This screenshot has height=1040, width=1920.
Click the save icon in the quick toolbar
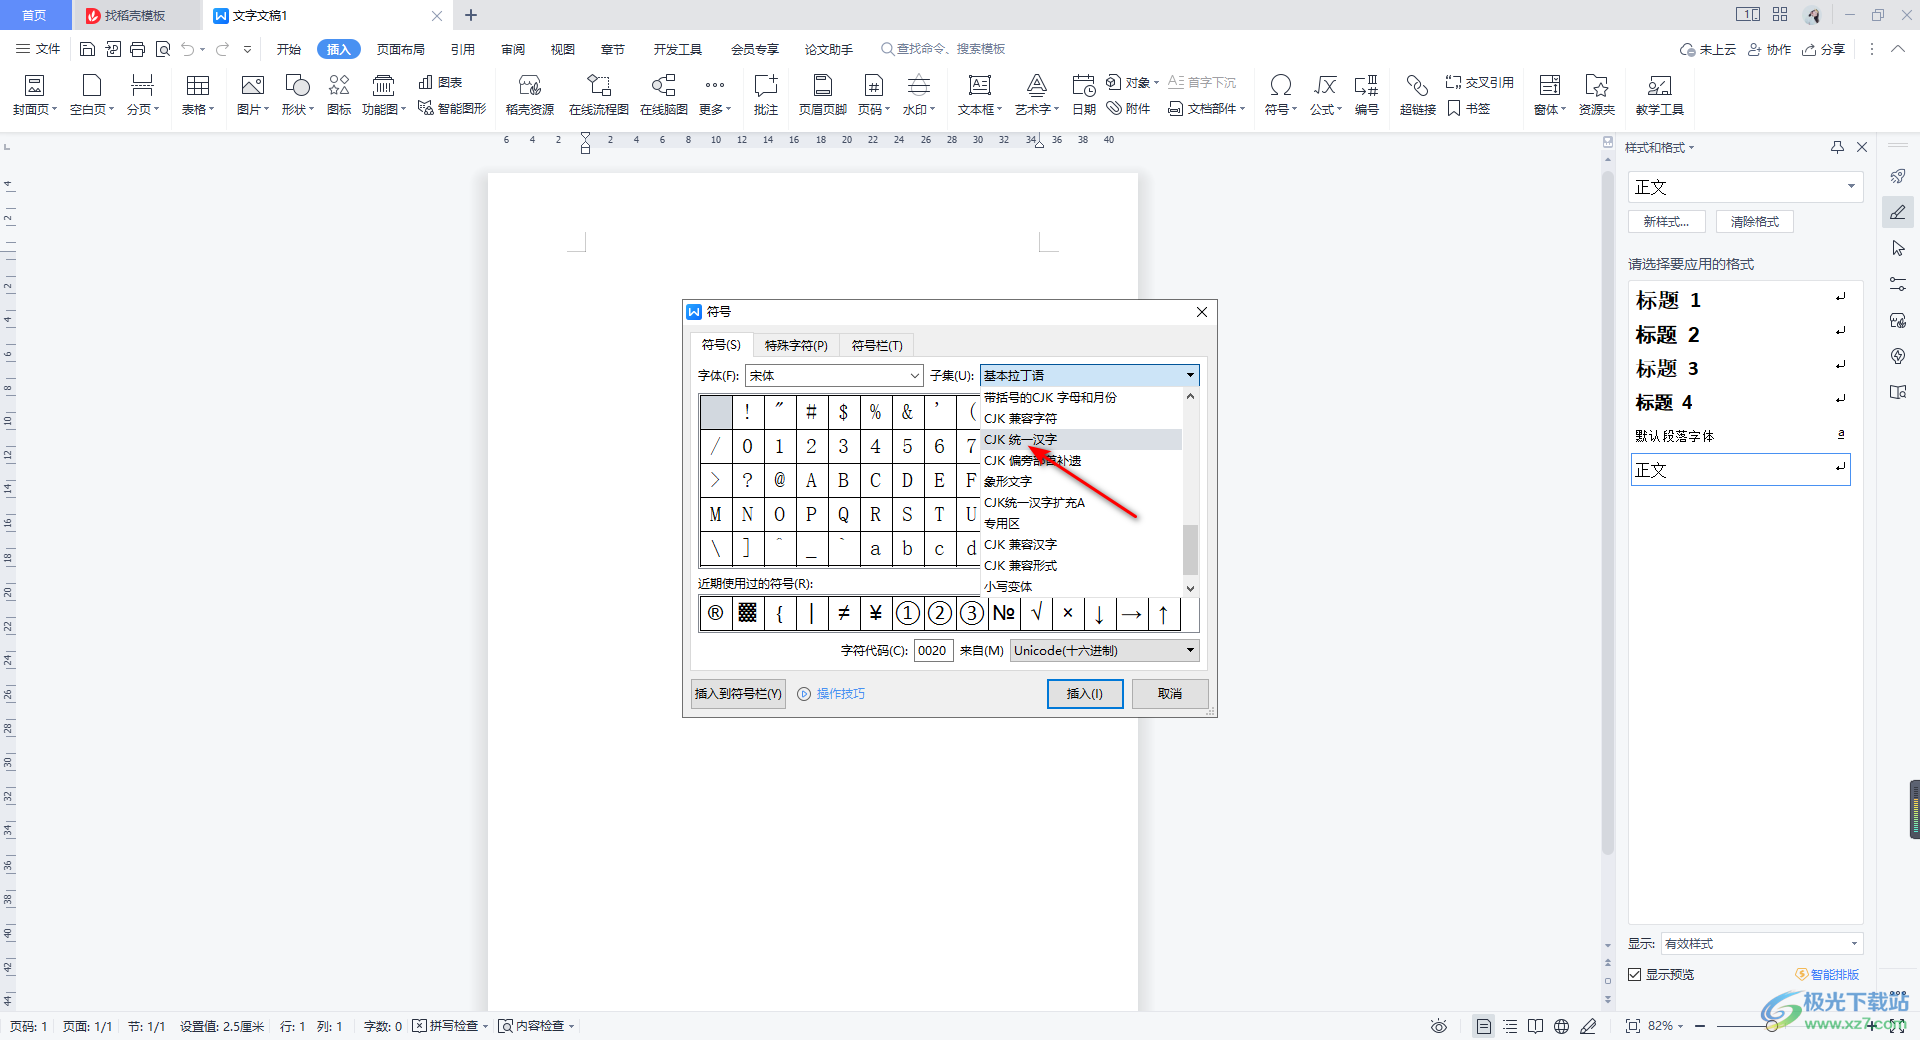click(x=87, y=49)
